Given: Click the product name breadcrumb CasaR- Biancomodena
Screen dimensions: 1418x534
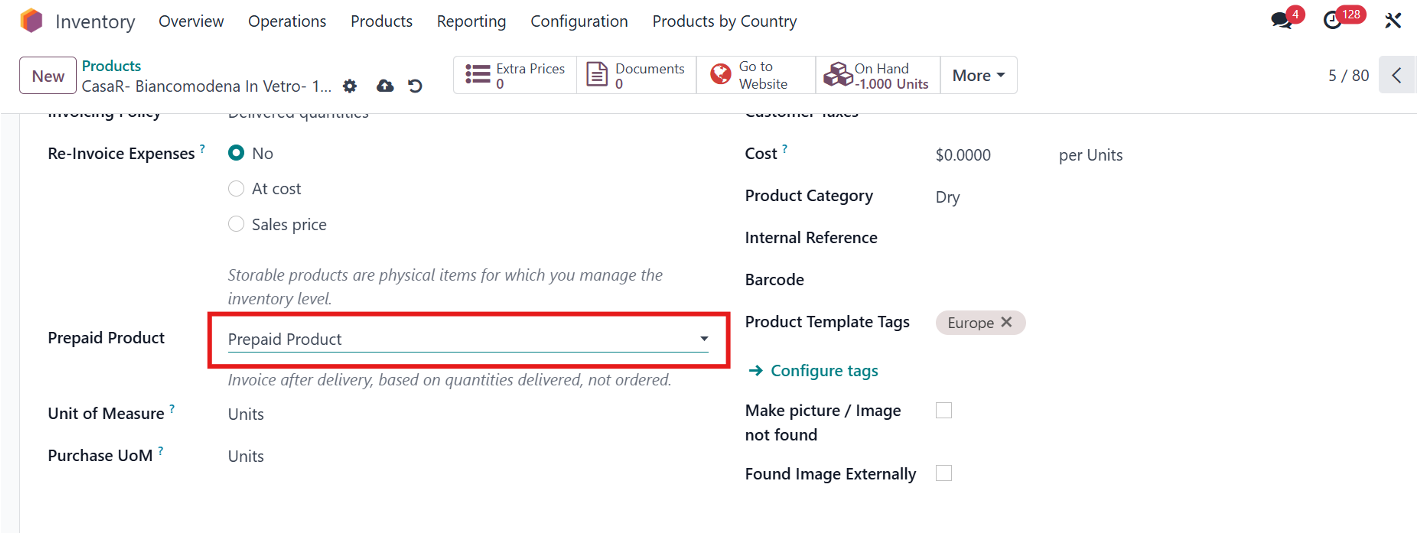Looking at the screenshot, I should [x=207, y=86].
